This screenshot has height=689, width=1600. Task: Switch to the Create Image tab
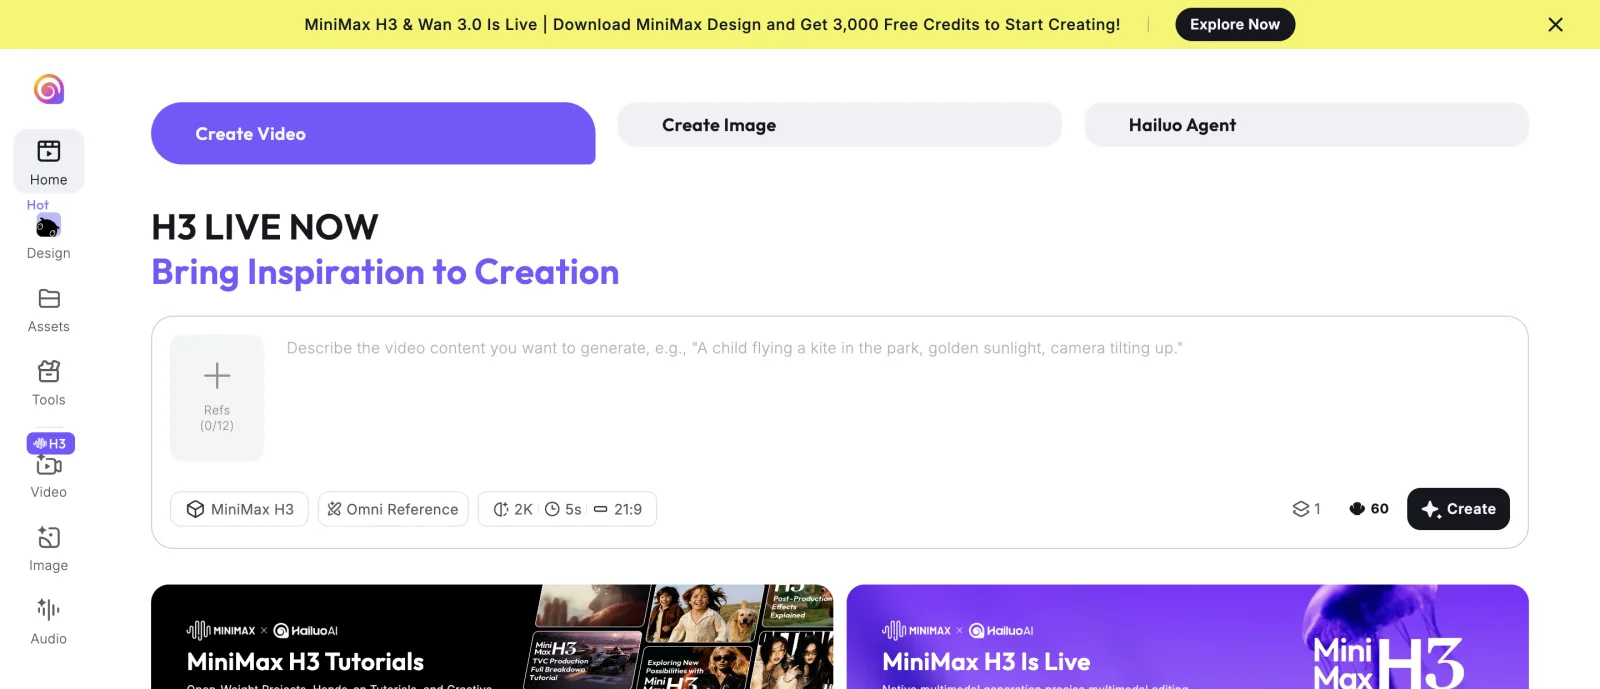[x=840, y=125]
